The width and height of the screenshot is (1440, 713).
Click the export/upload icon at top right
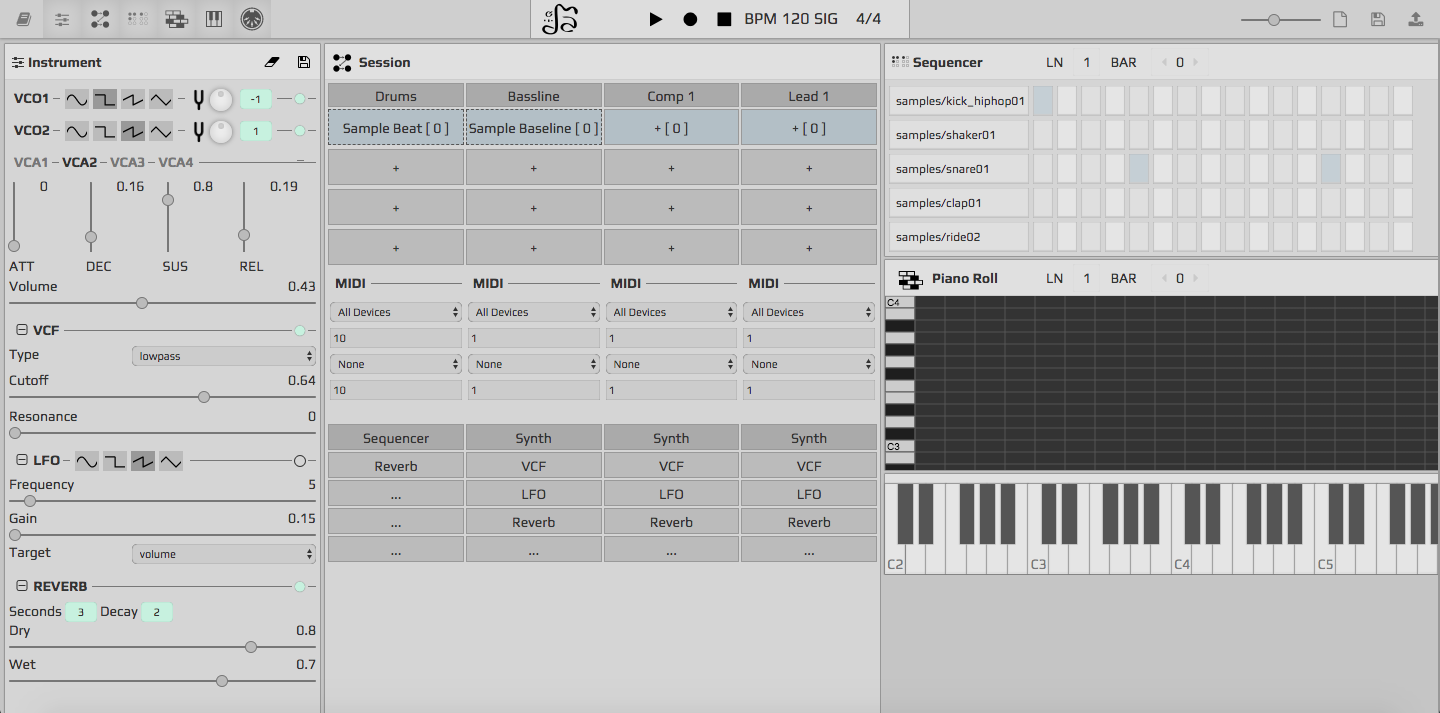(x=1415, y=19)
